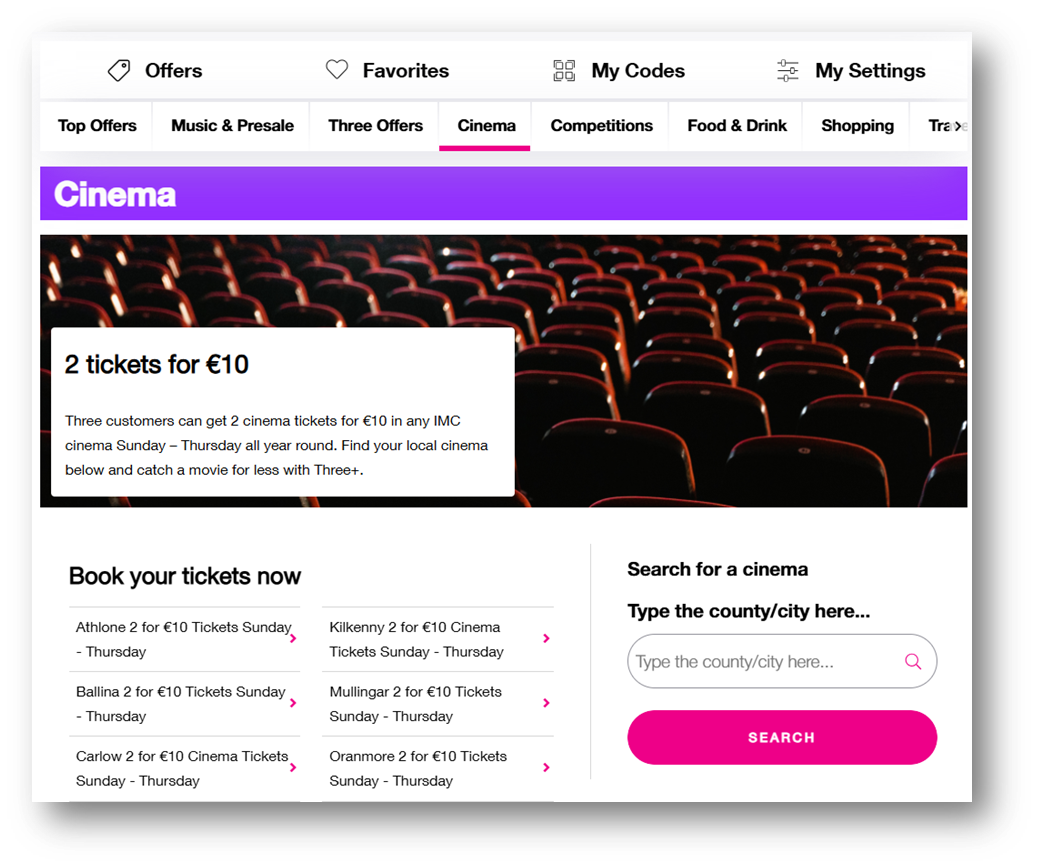Screen dimensions: 1037x867
Task: Switch to Three Offers tab
Action: [375, 126]
